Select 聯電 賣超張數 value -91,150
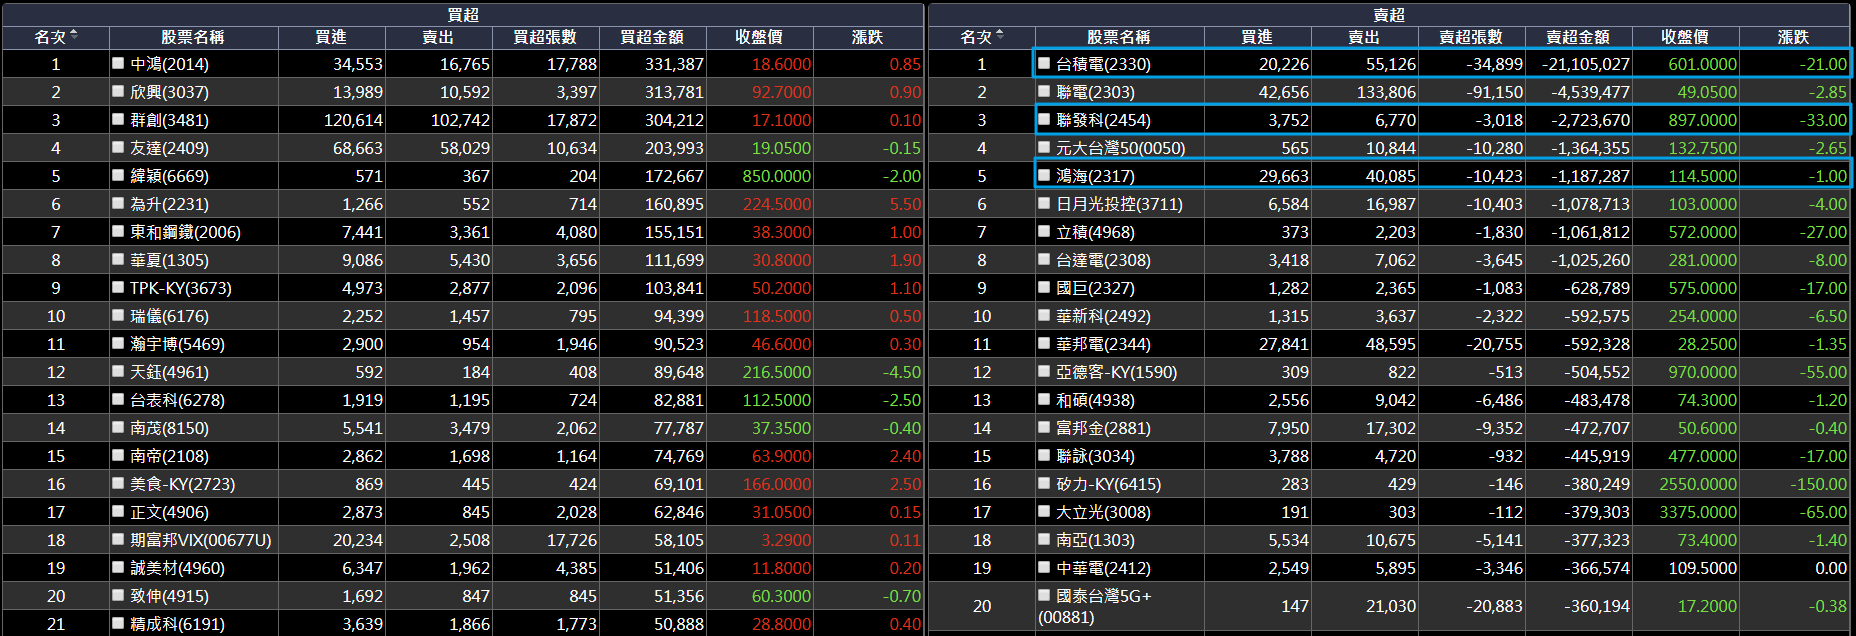 [x=1499, y=92]
